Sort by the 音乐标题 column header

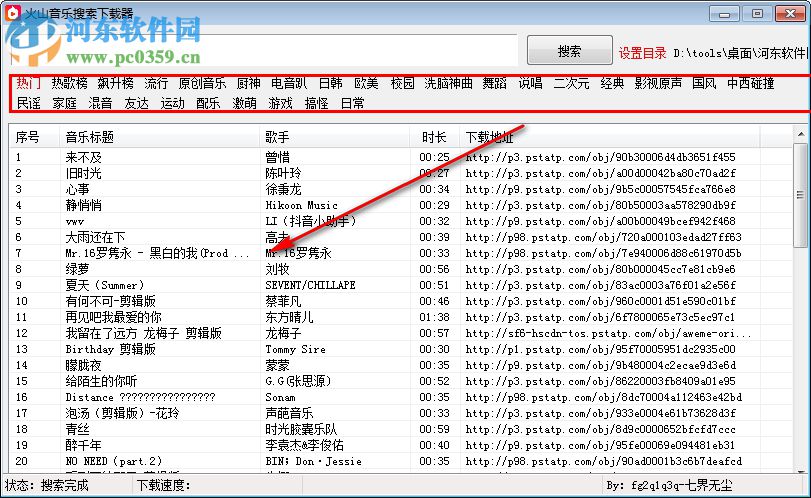pos(159,137)
